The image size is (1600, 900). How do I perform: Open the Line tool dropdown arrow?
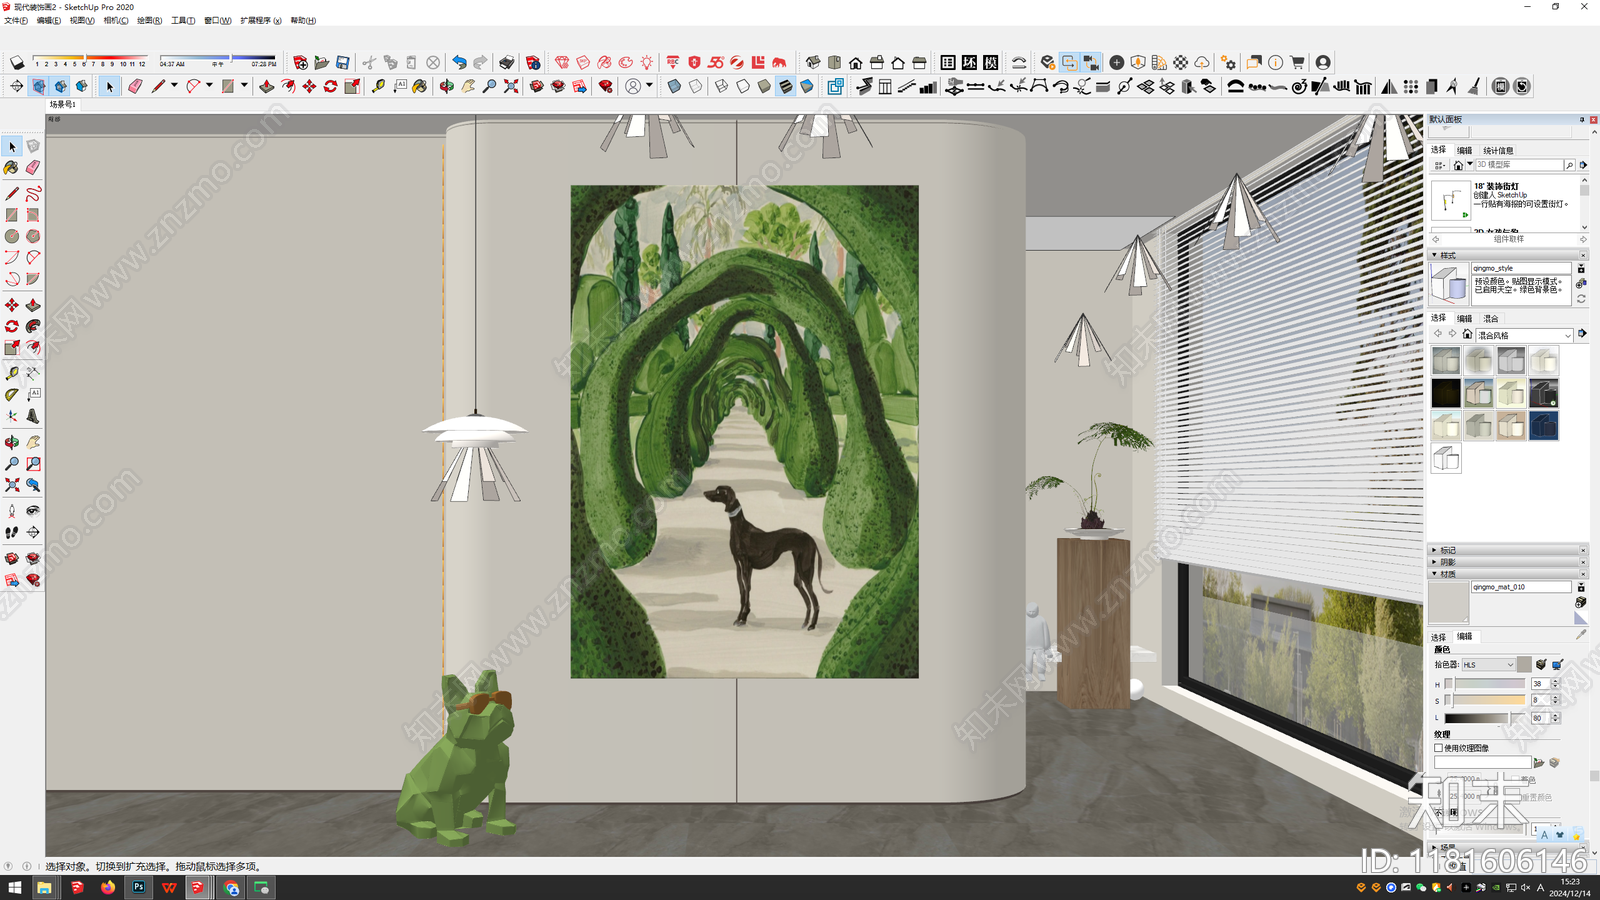click(174, 86)
